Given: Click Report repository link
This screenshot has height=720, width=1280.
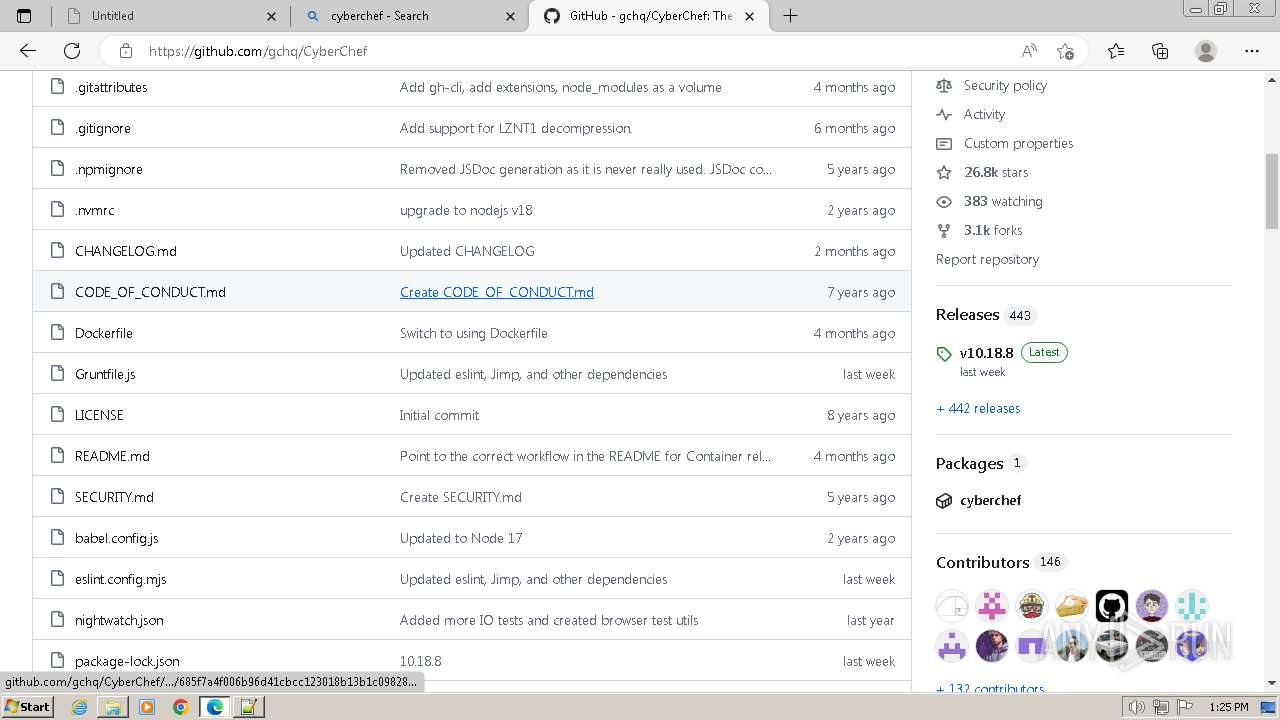Looking at the screenshot, I should click(x=987, y=259).
